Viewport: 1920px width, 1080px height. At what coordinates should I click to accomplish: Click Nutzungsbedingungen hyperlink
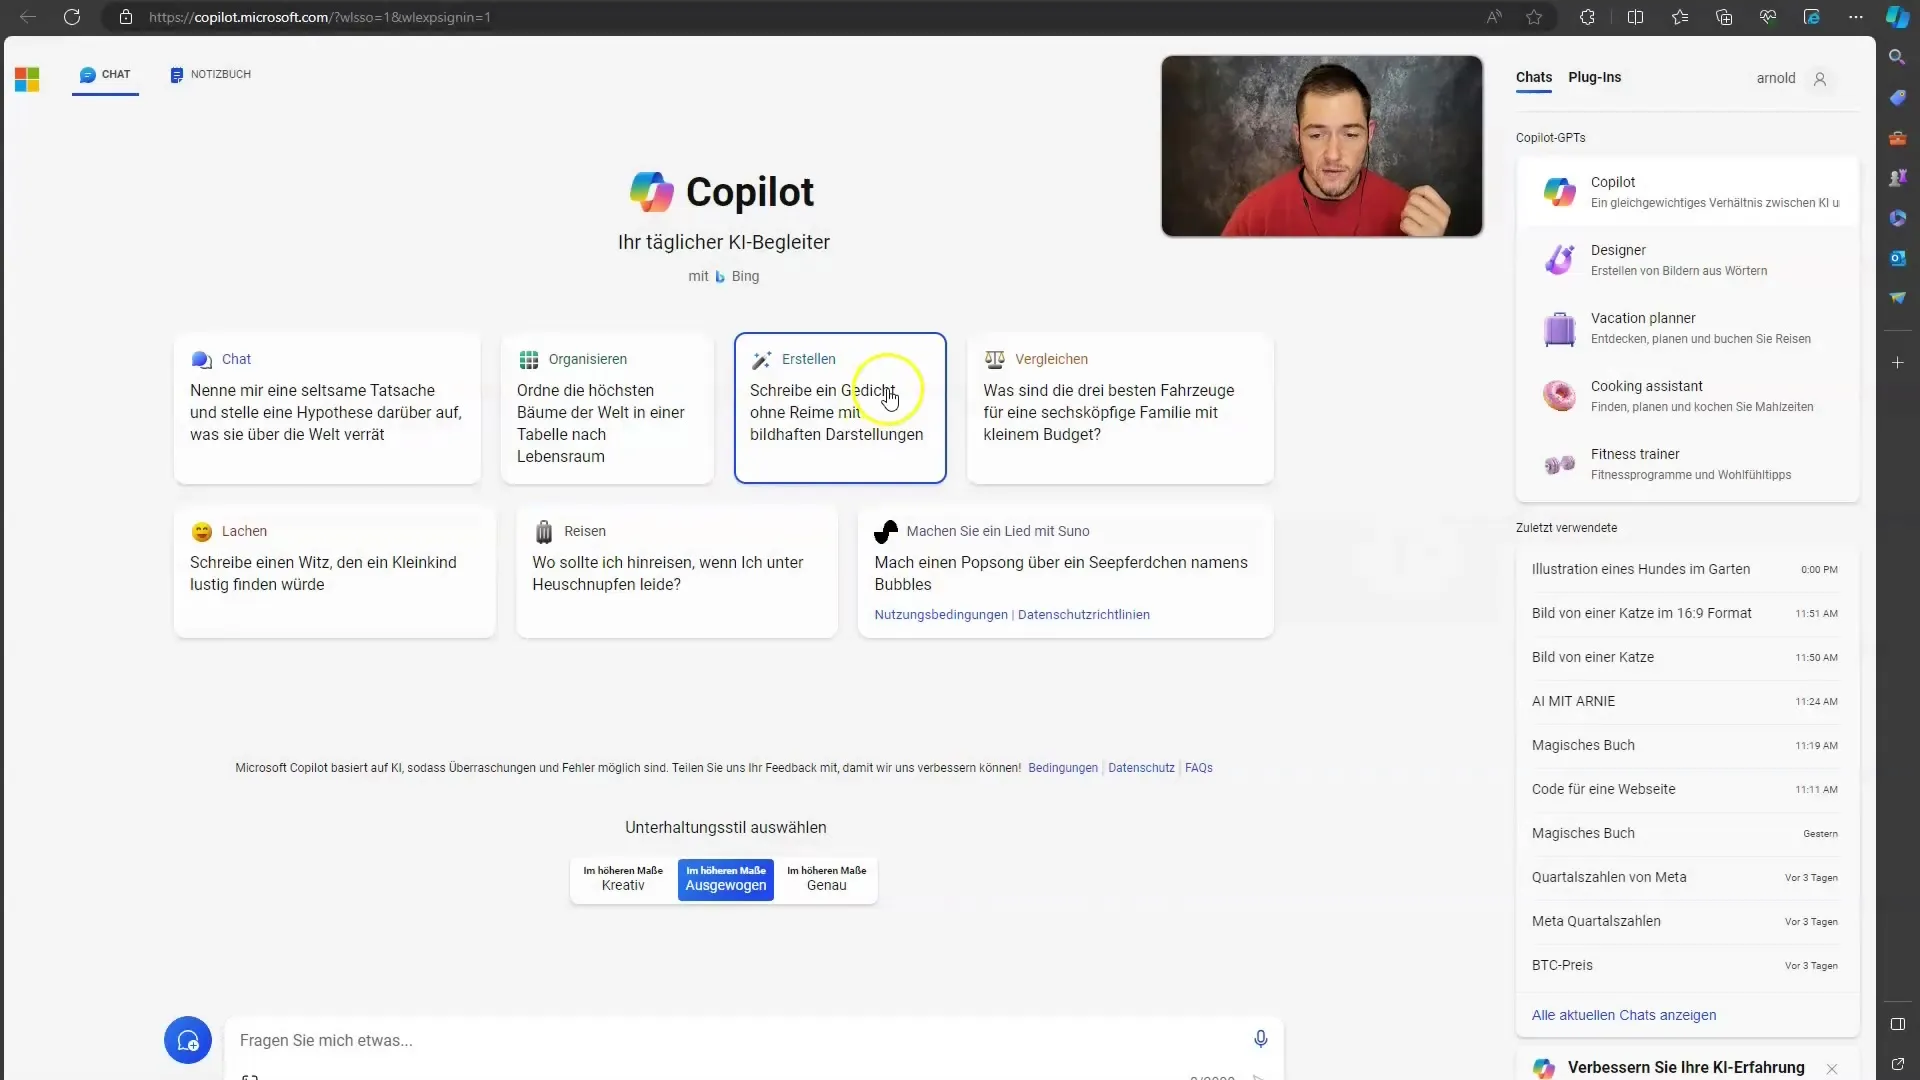point(940,613)
